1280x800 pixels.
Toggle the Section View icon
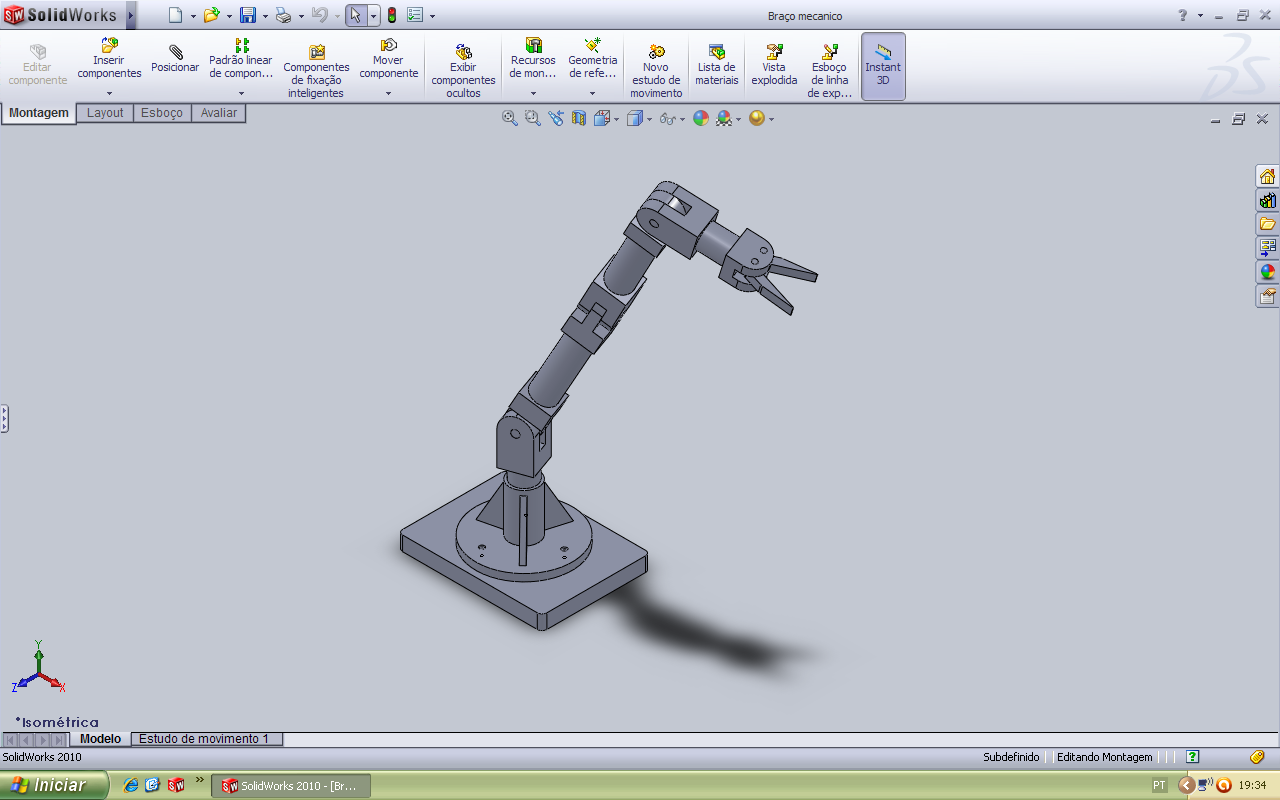coord(579,118)
